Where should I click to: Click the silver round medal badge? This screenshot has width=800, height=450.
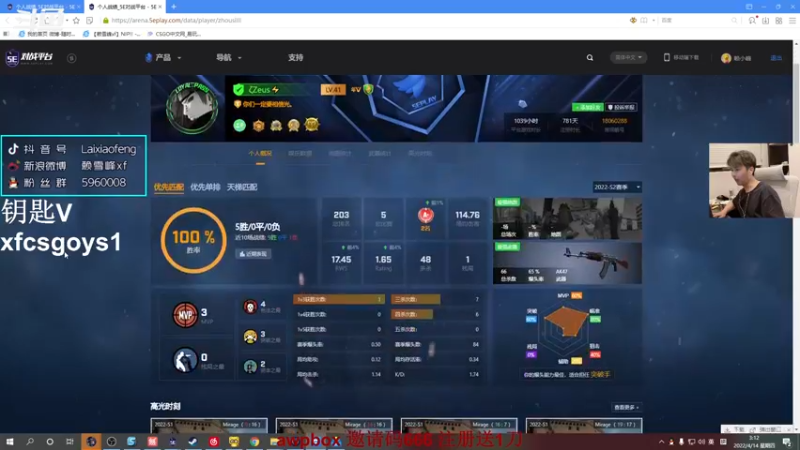pyautogui.click(x=276, y=125)
